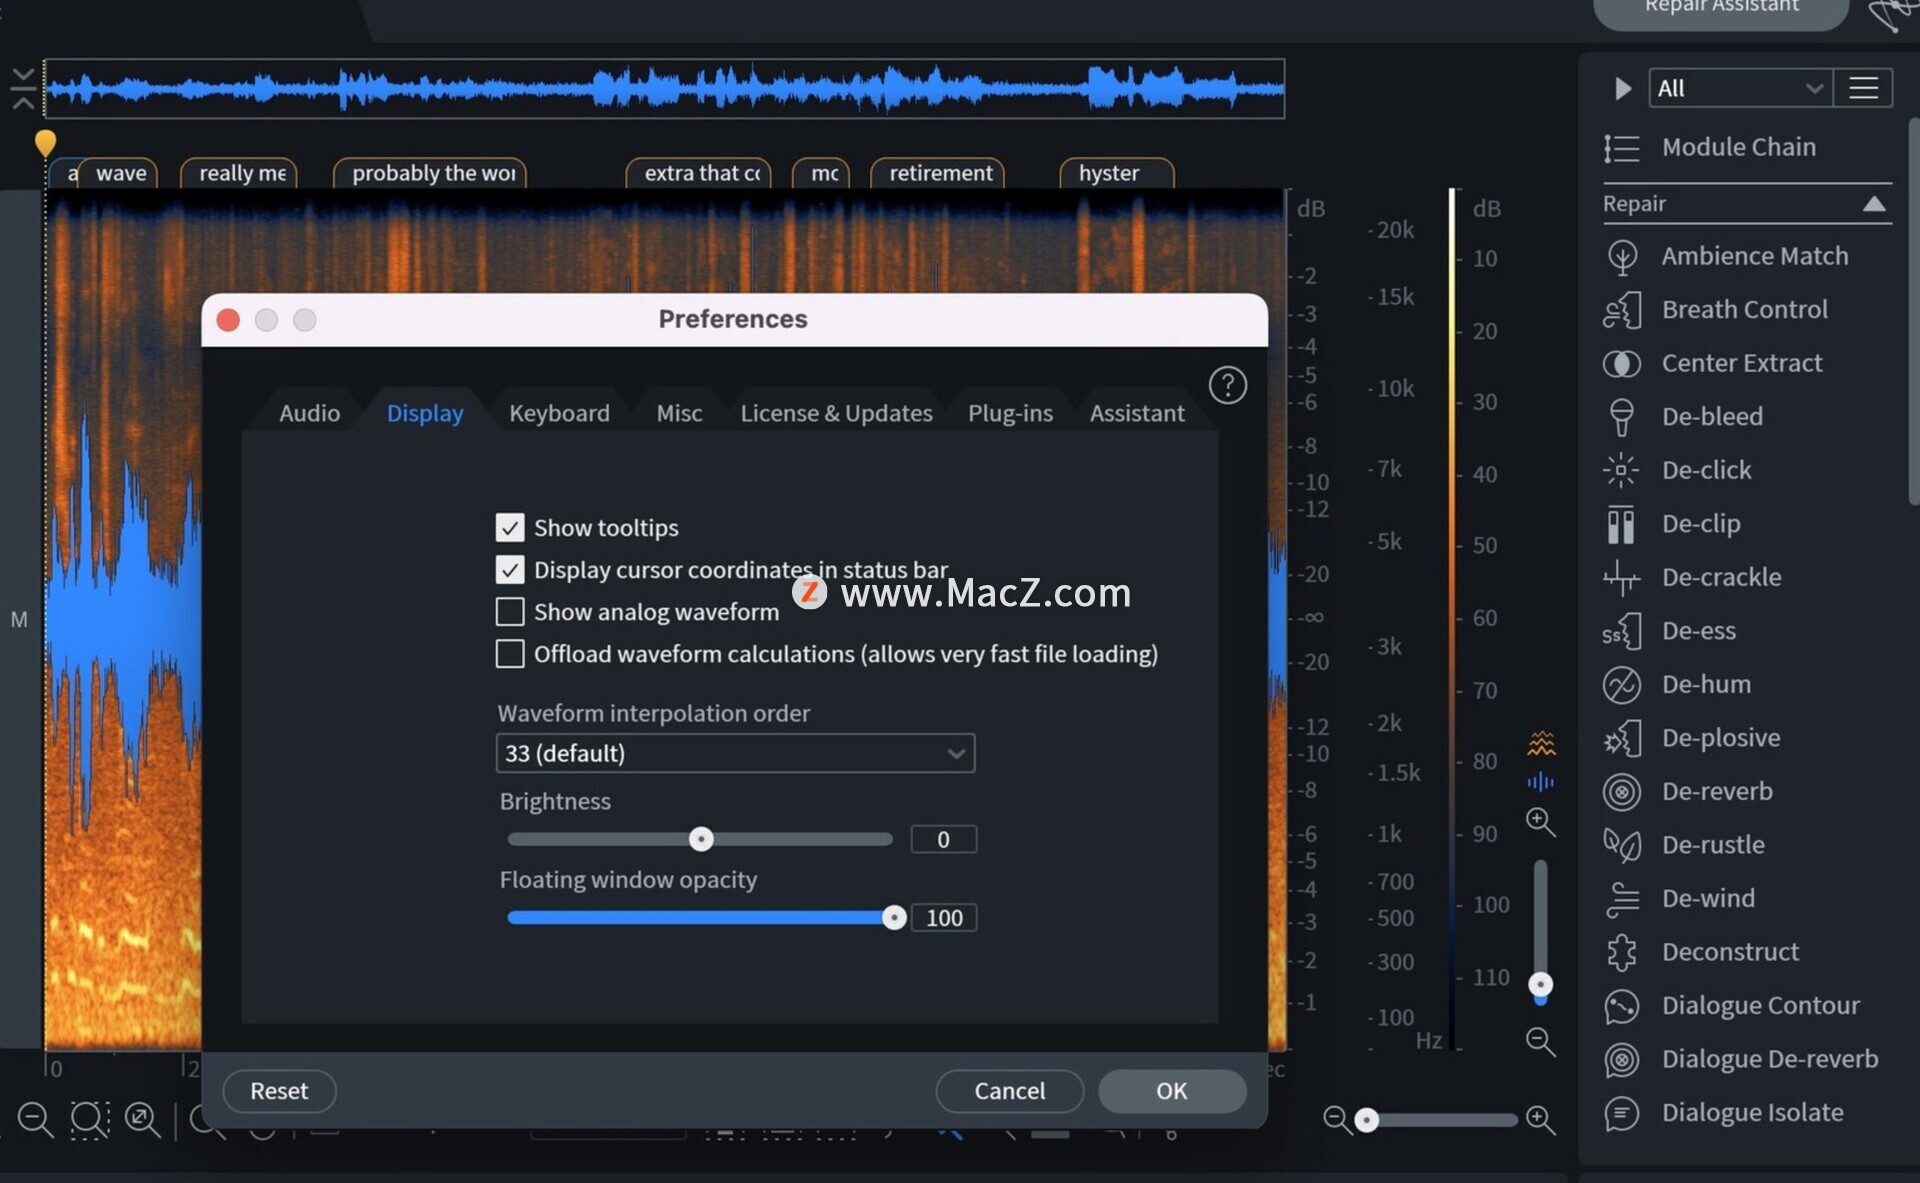Open the Plug-ins preferences tab
This screenshot has height=1183, width=1920.
click(1010, 413)
